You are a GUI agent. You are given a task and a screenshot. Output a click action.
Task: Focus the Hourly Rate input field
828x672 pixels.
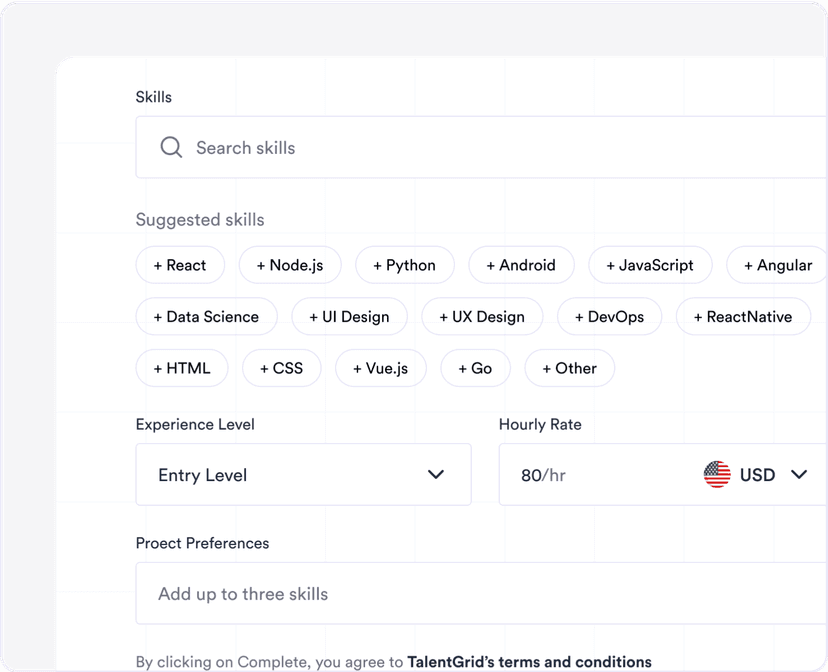point(600,475)
